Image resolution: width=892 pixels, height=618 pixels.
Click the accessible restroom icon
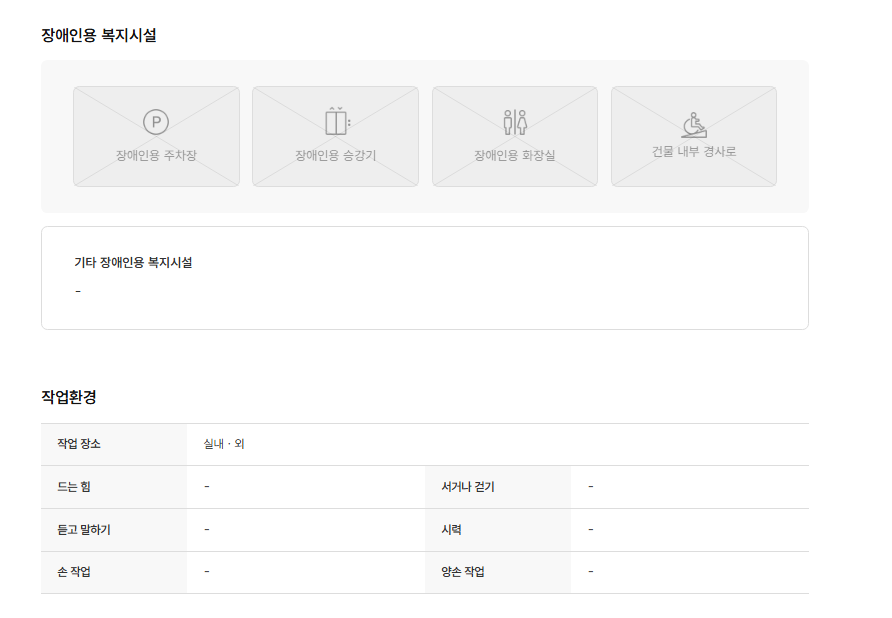pos(515,122)
